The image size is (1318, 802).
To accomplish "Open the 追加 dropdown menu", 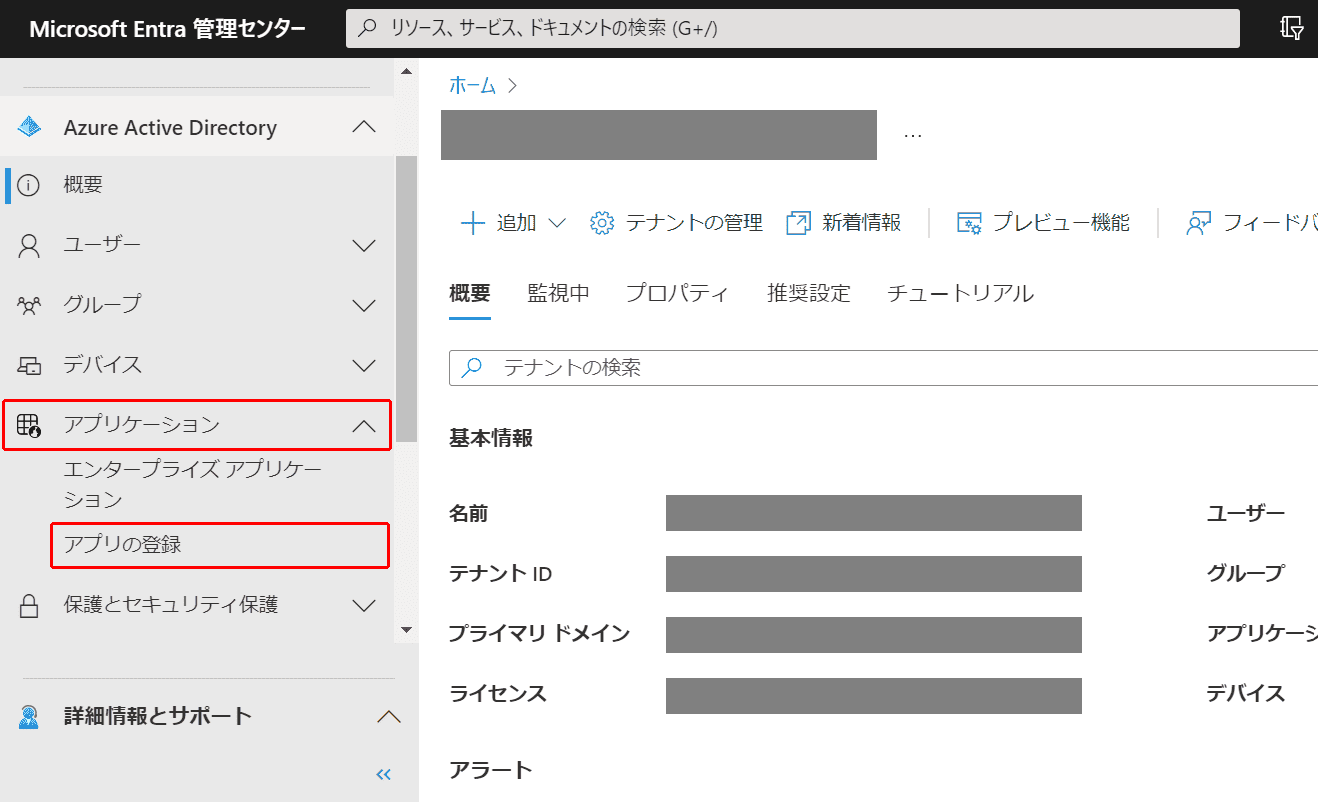I will click(513, 223).
